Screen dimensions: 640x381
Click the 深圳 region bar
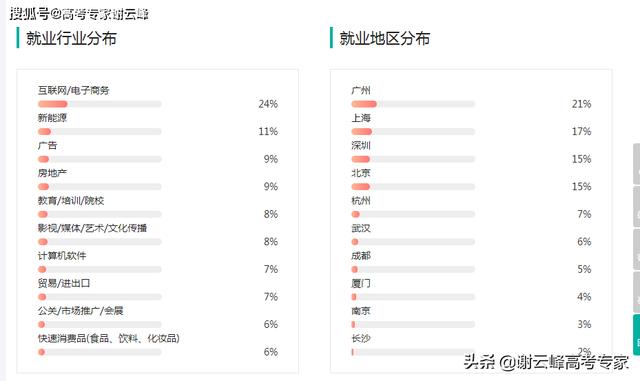tap(413, 159)
